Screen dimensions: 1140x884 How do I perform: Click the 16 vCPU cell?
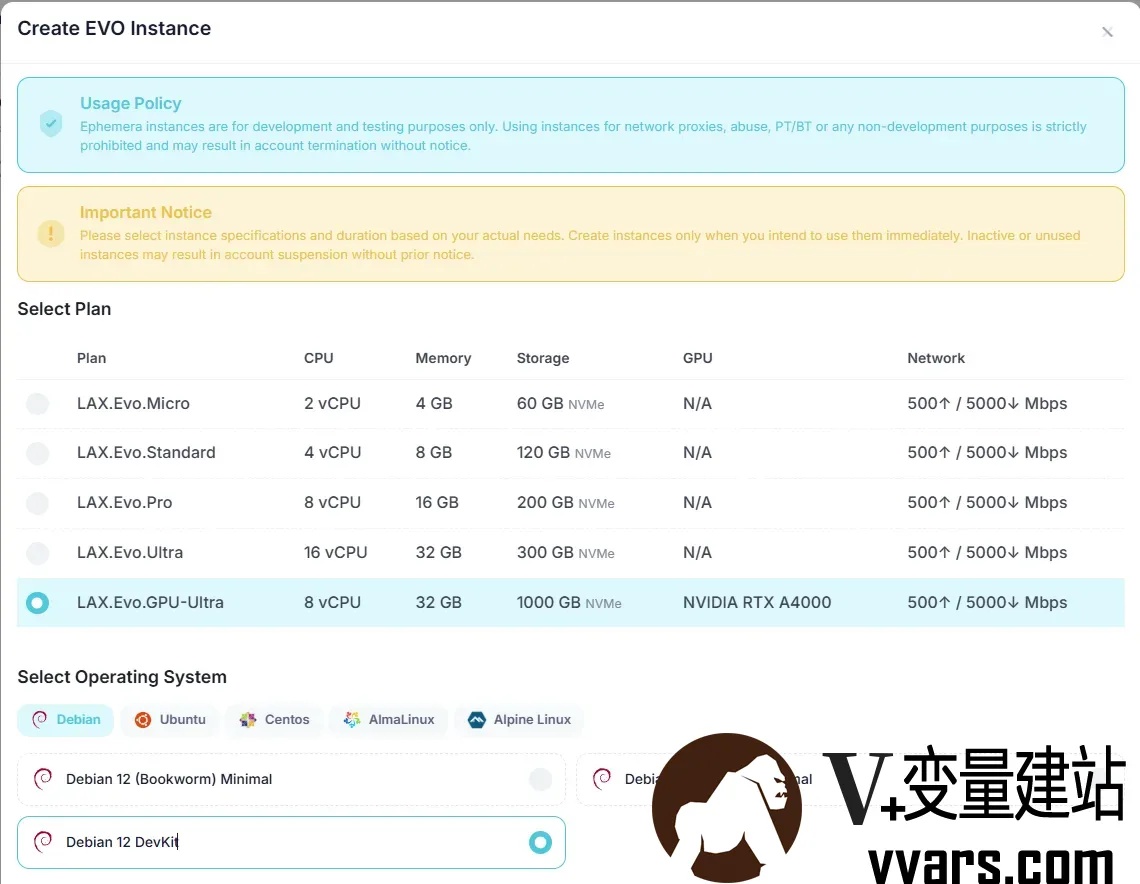click(335, 553)
